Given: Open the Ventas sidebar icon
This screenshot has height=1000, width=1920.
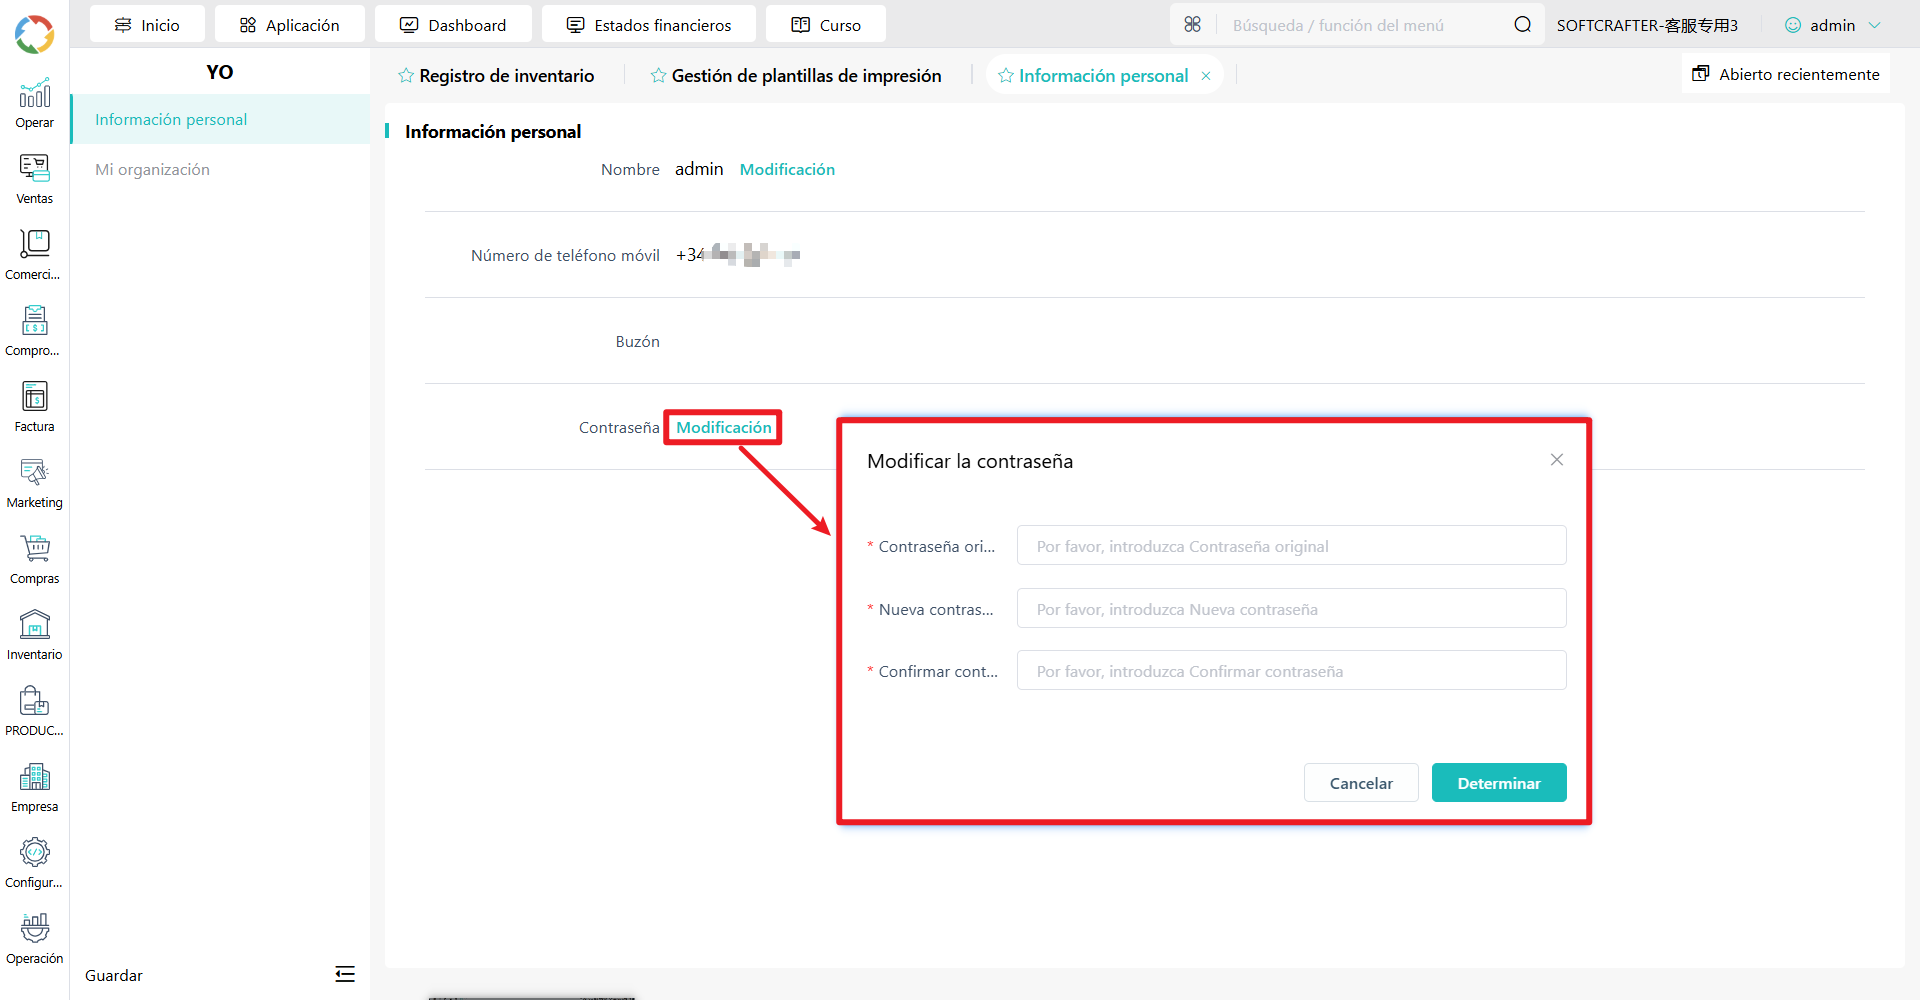Looking at the screenshot, I should 34,180.
